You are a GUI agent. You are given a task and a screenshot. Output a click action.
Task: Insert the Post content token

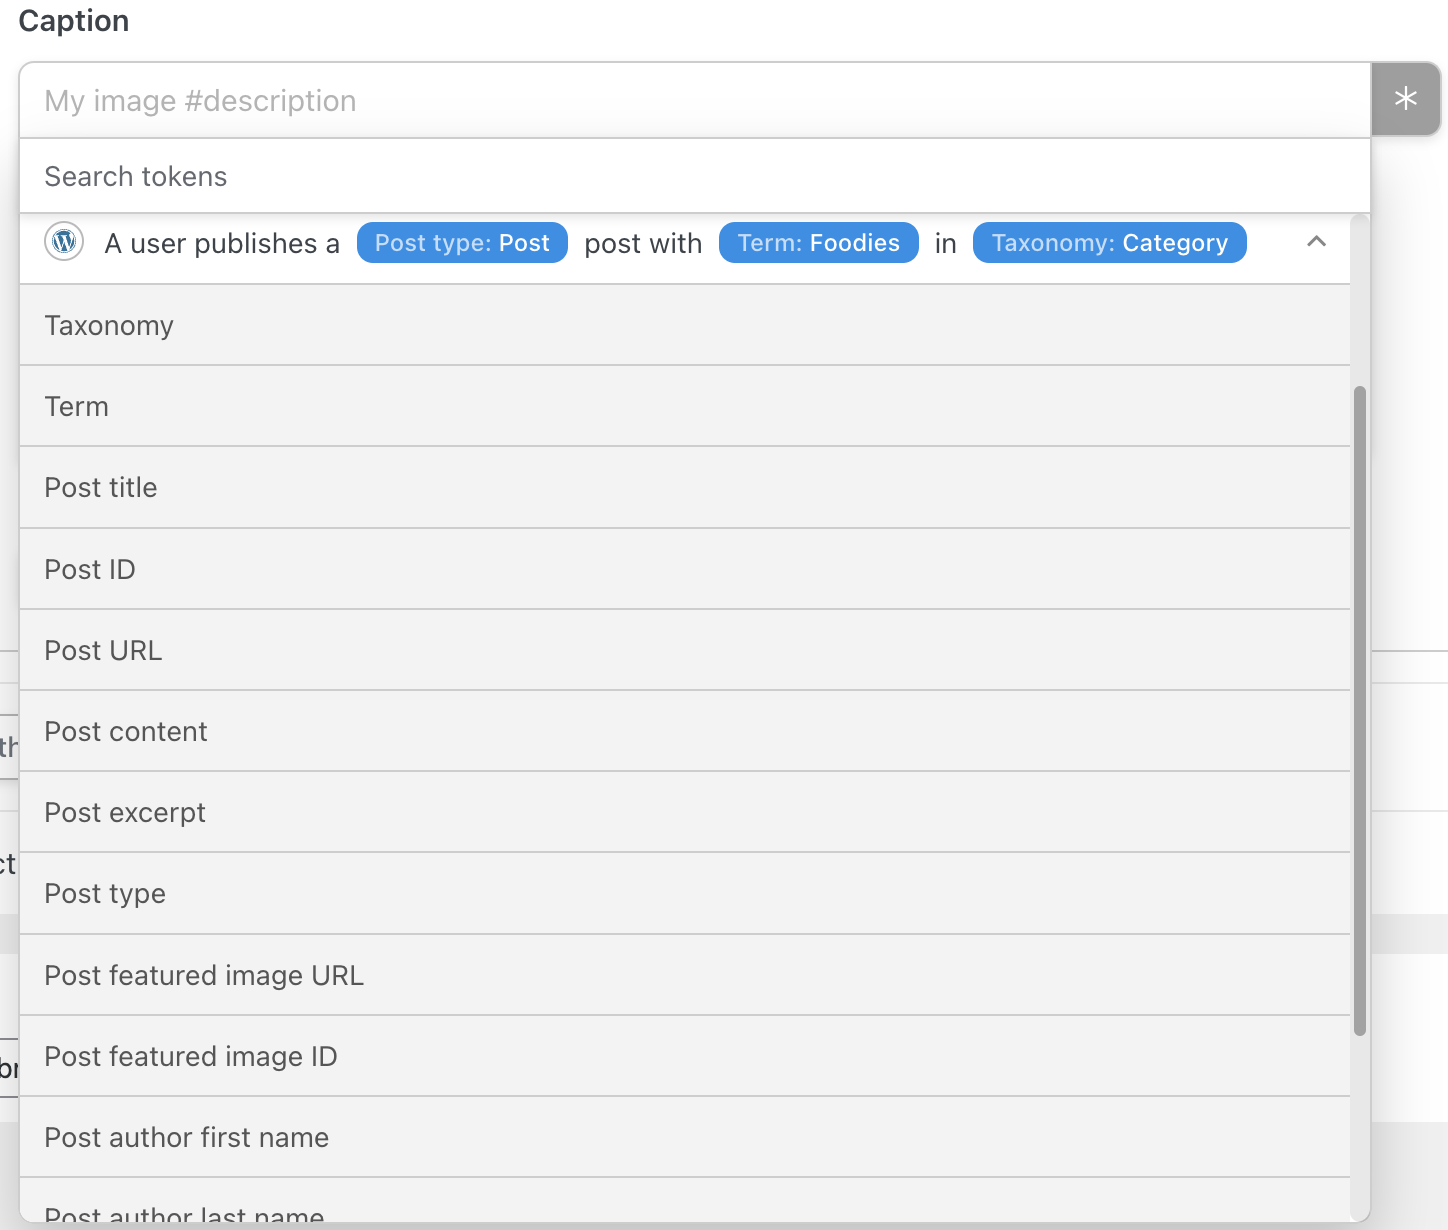coord(685,731)
